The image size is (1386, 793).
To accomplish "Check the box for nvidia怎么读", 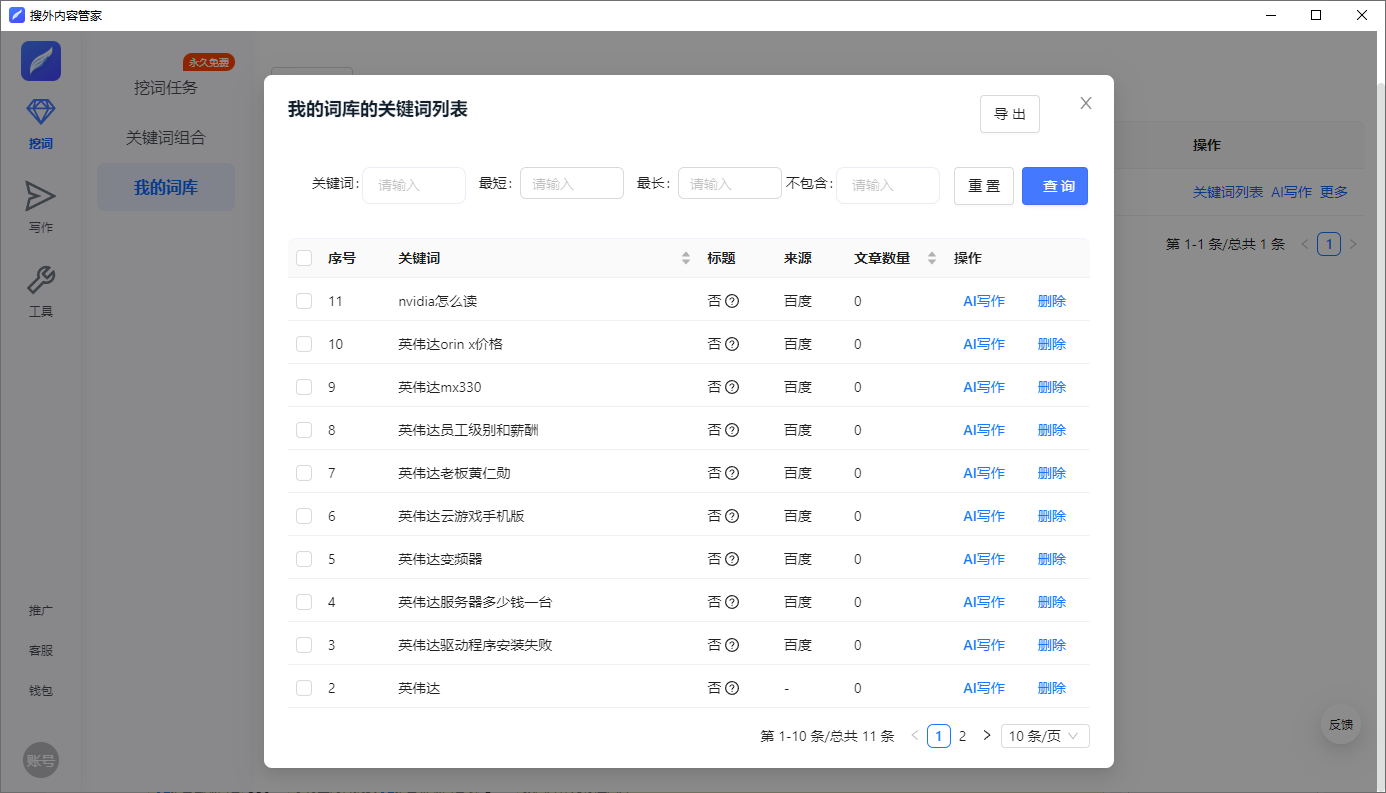I will click(x=304, y=301).
